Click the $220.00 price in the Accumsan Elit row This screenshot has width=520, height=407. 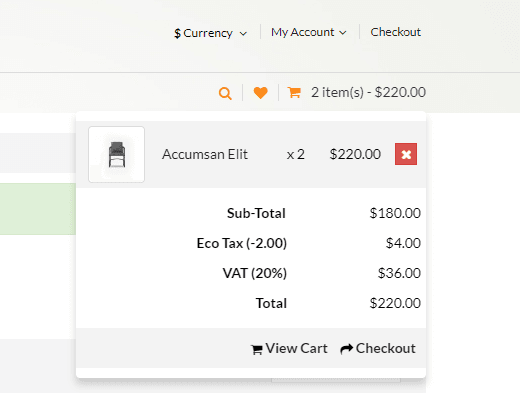click(x=355, y=154)
